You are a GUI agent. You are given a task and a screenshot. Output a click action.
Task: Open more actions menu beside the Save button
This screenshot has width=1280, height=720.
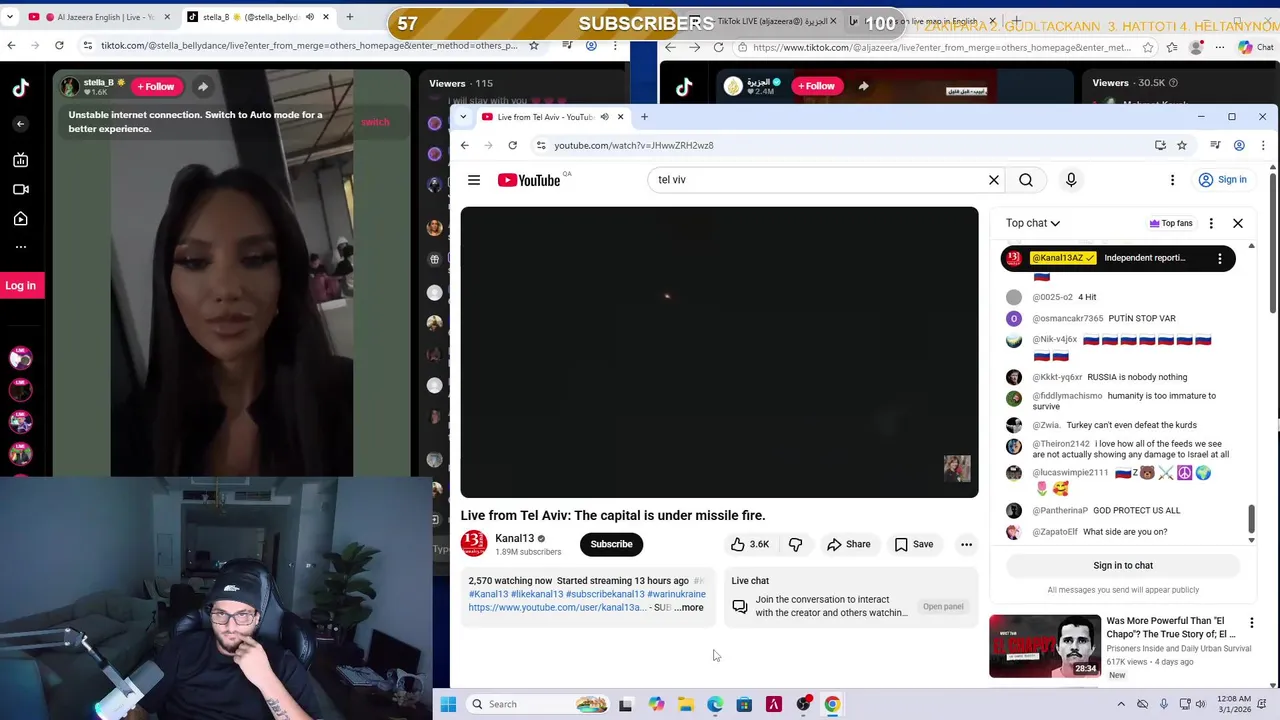pyautogui.click(x=966, y=544)
